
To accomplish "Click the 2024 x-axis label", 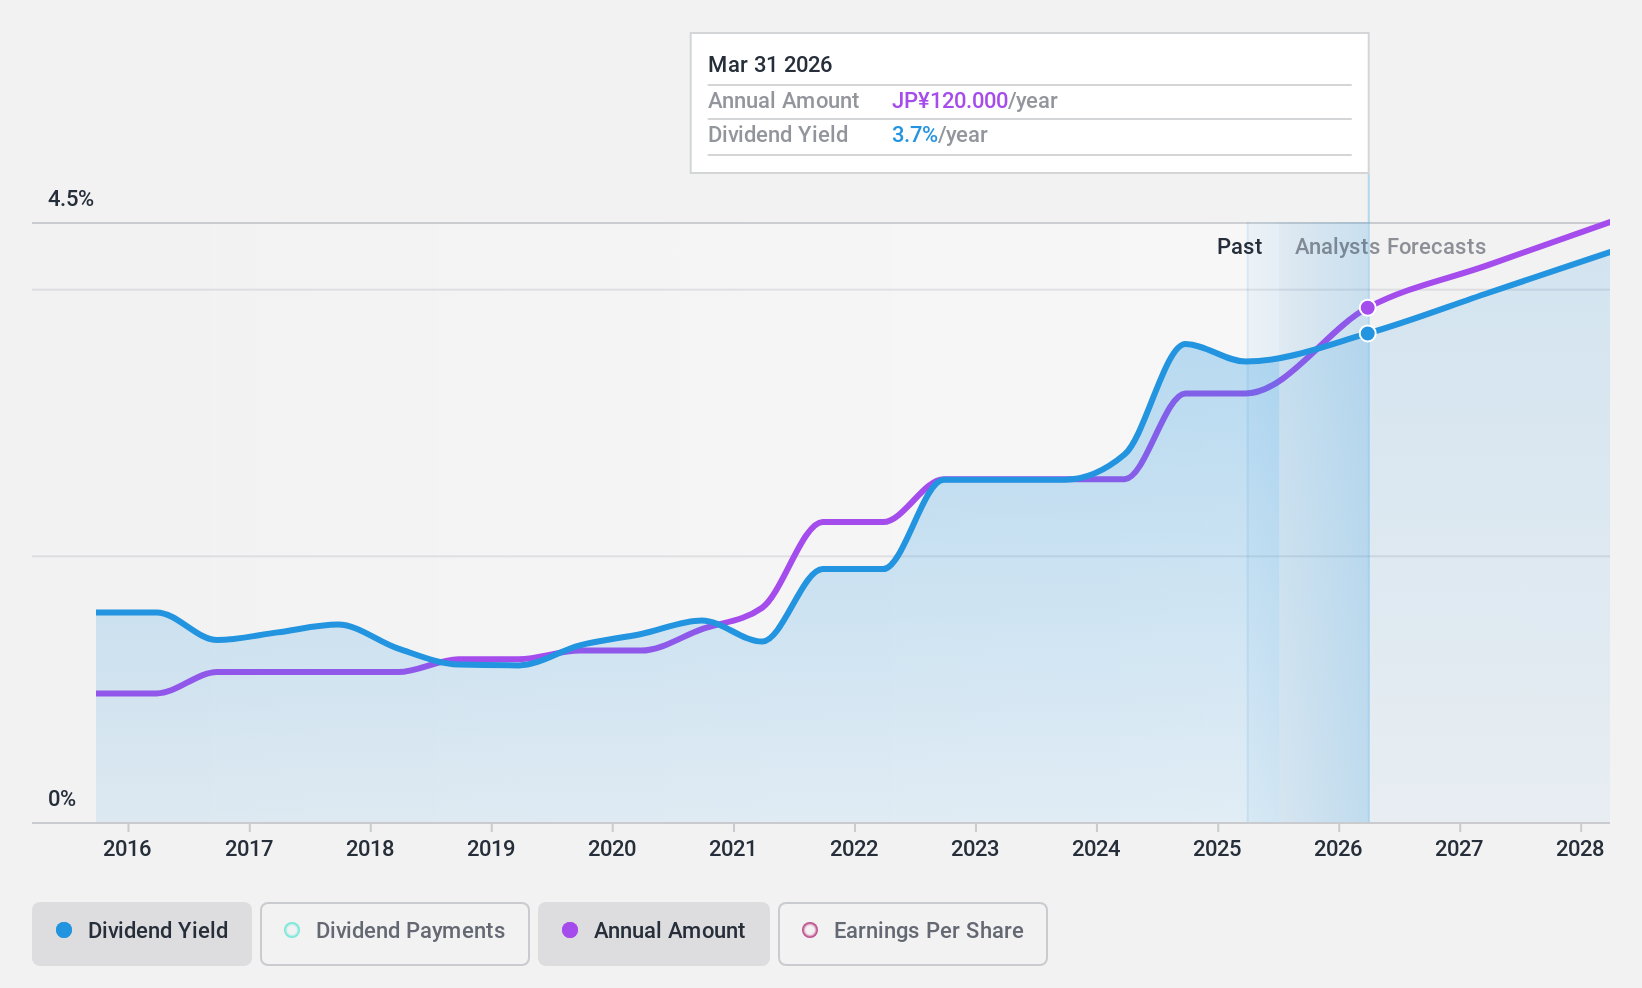I will pos(1096,848).
